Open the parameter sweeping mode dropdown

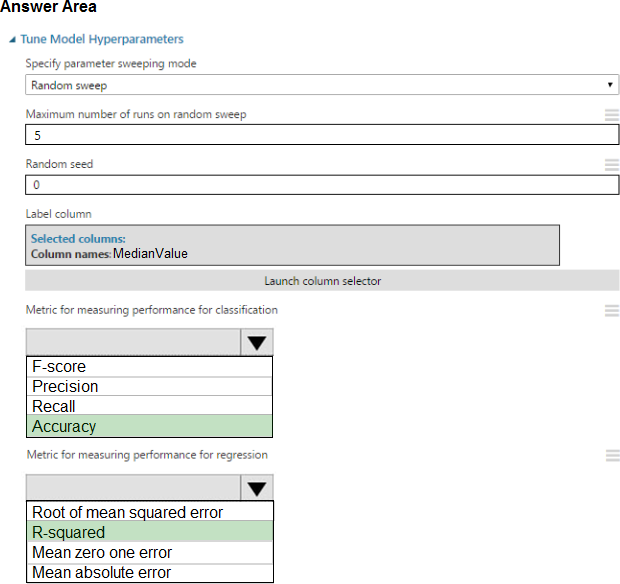point(321,86)
